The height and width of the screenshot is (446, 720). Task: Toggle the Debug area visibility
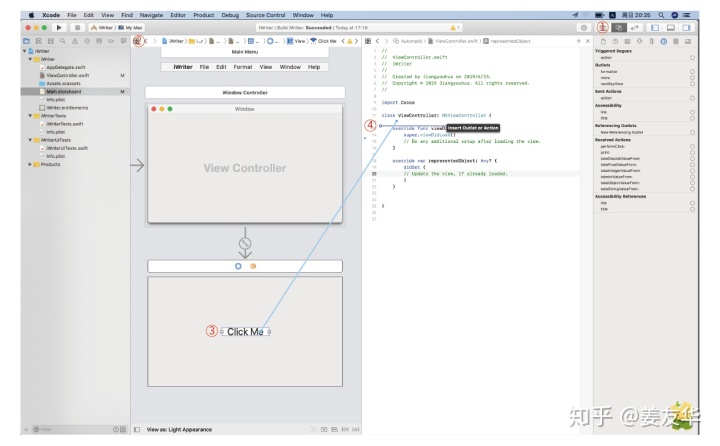click(x=670, y=28)
